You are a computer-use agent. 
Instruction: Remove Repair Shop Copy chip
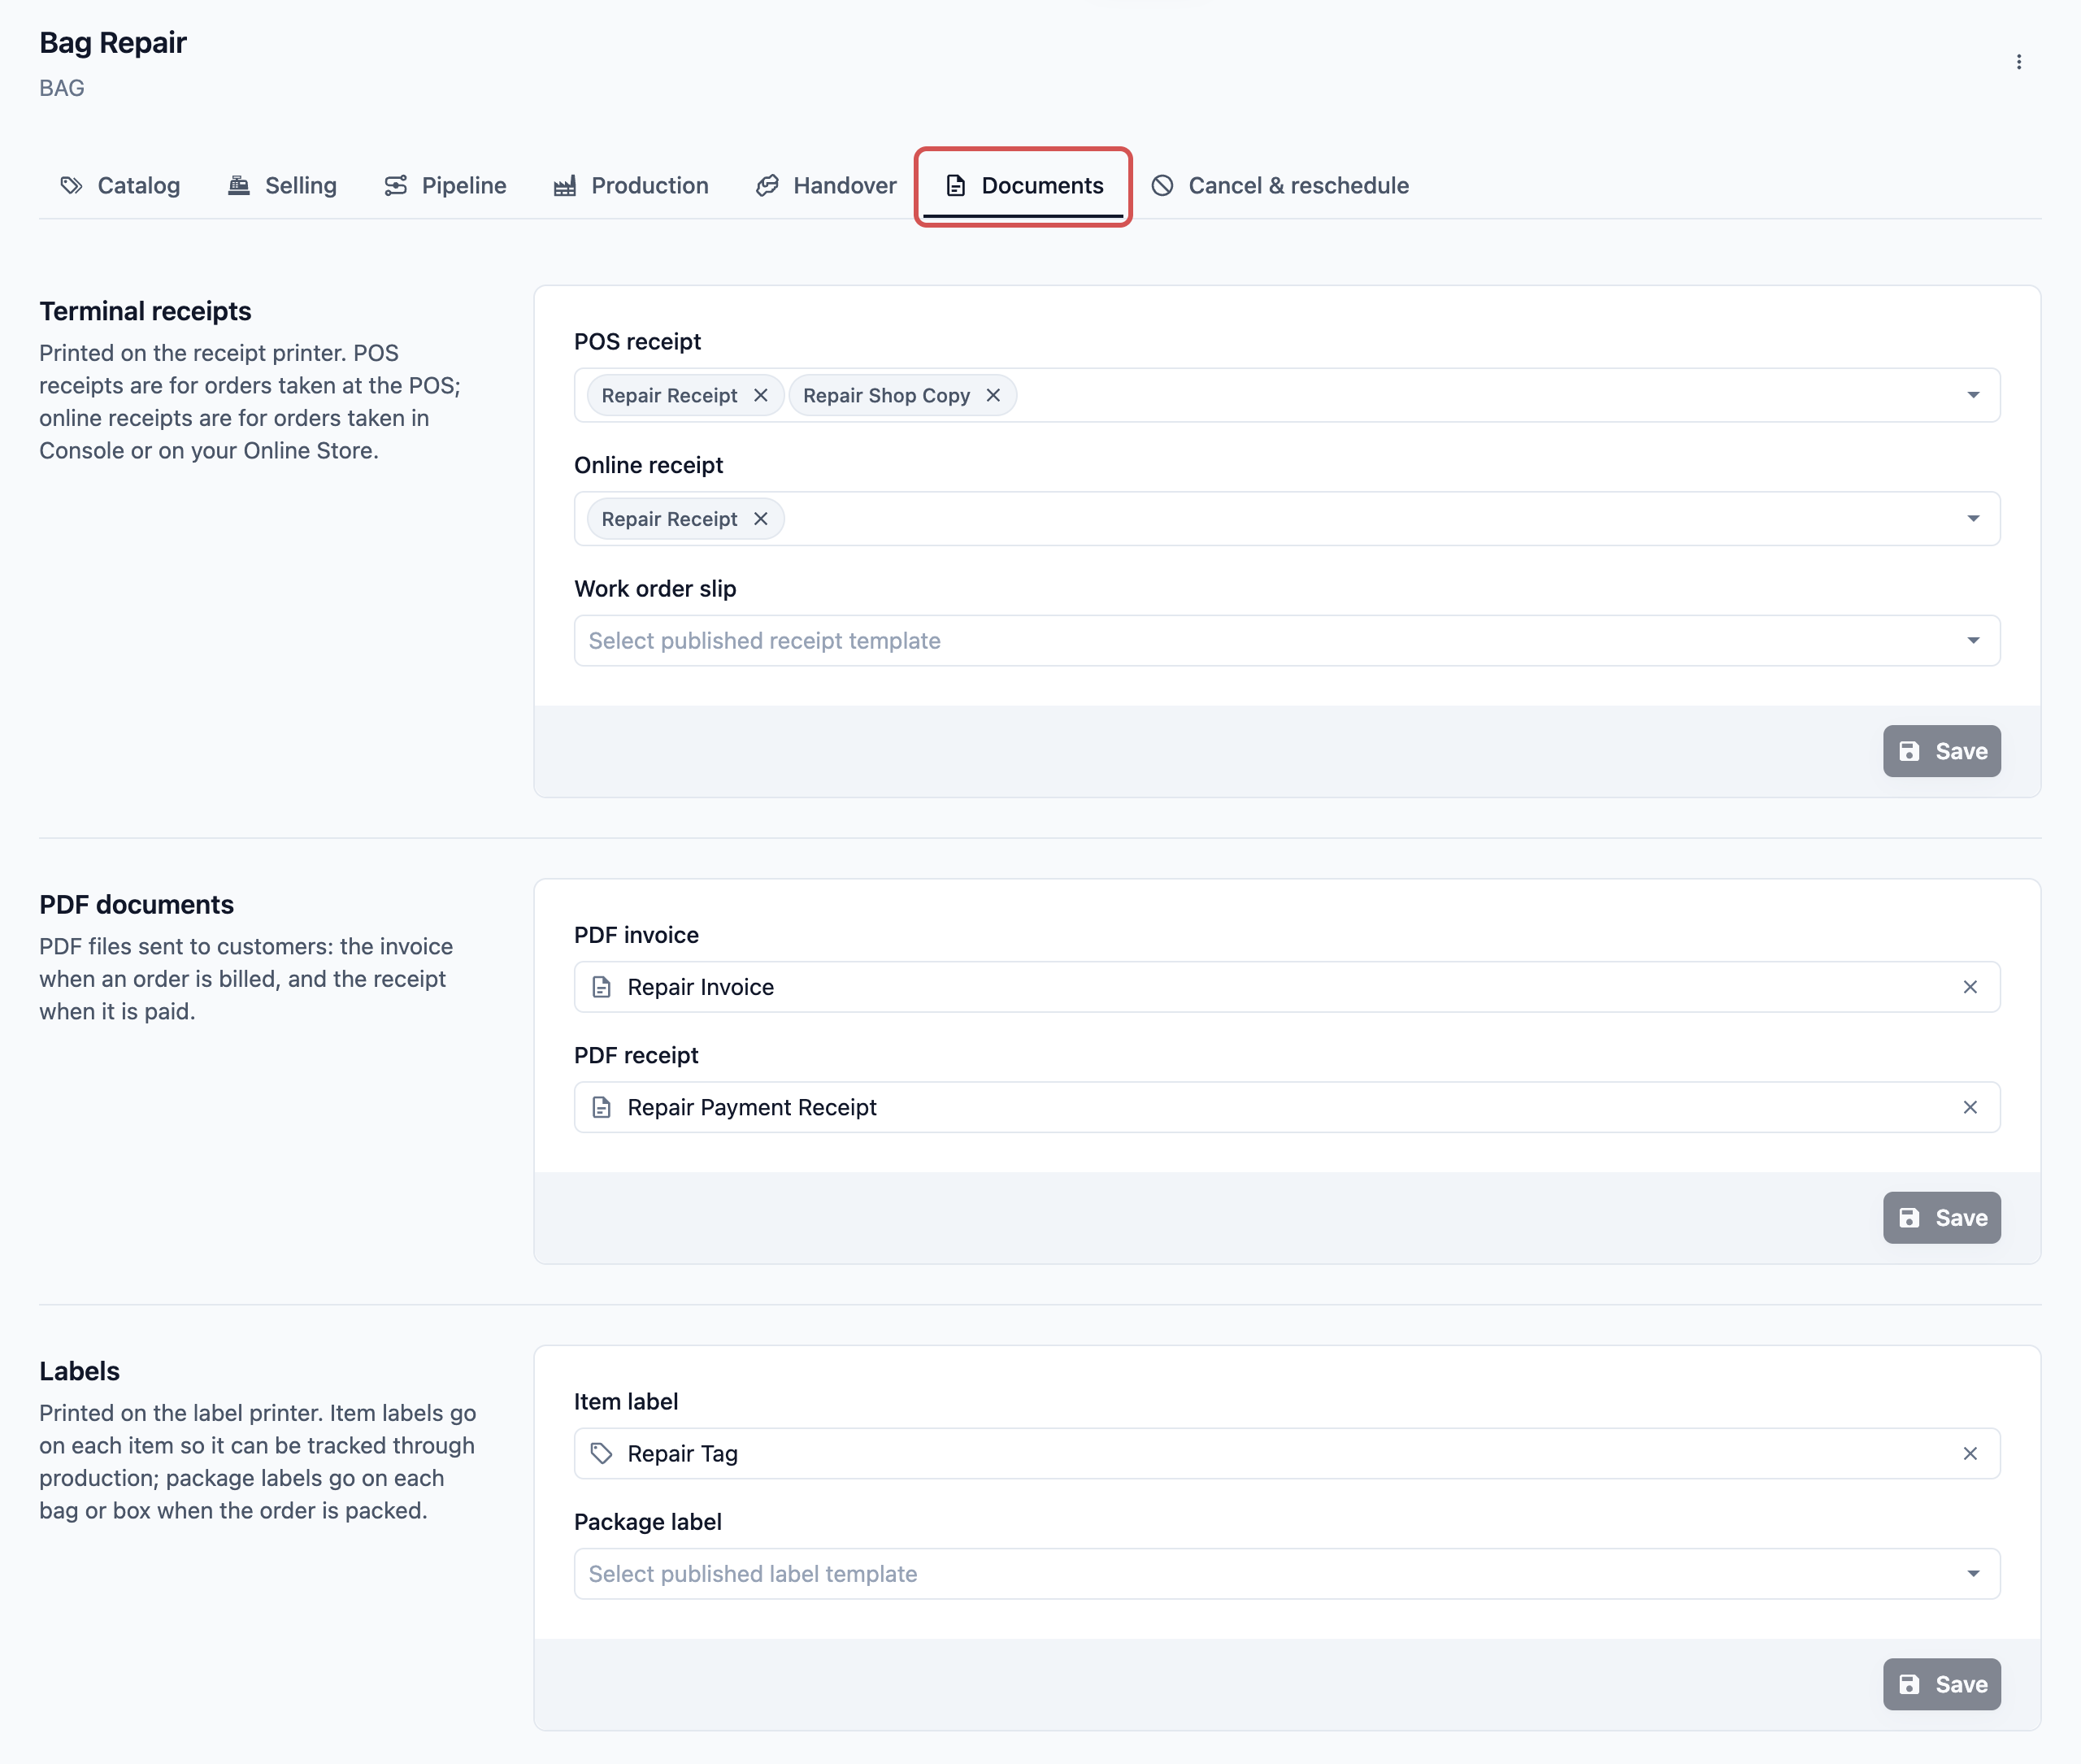(x=993, y=395)
